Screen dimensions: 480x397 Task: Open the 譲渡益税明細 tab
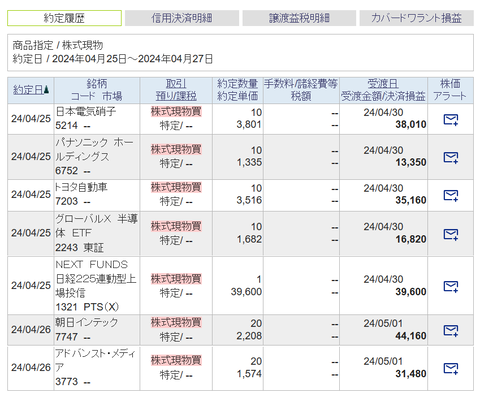299,18
